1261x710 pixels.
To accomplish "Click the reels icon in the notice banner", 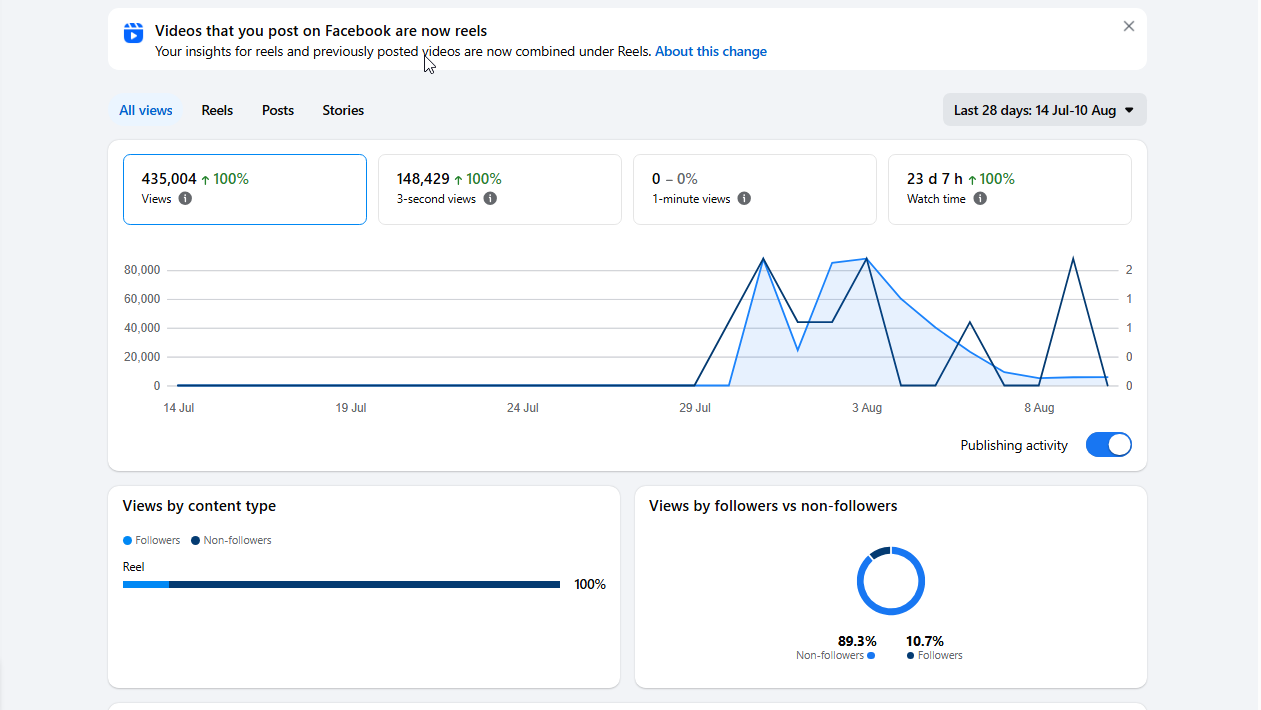I will click(x=133, y=33).
